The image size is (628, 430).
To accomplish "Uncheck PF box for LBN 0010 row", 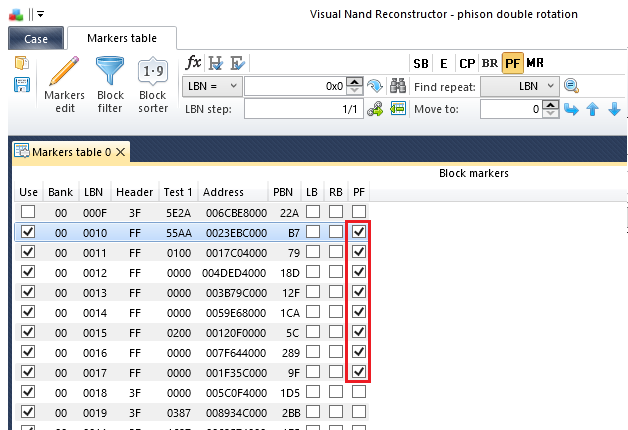I will [x=359, y=232].
